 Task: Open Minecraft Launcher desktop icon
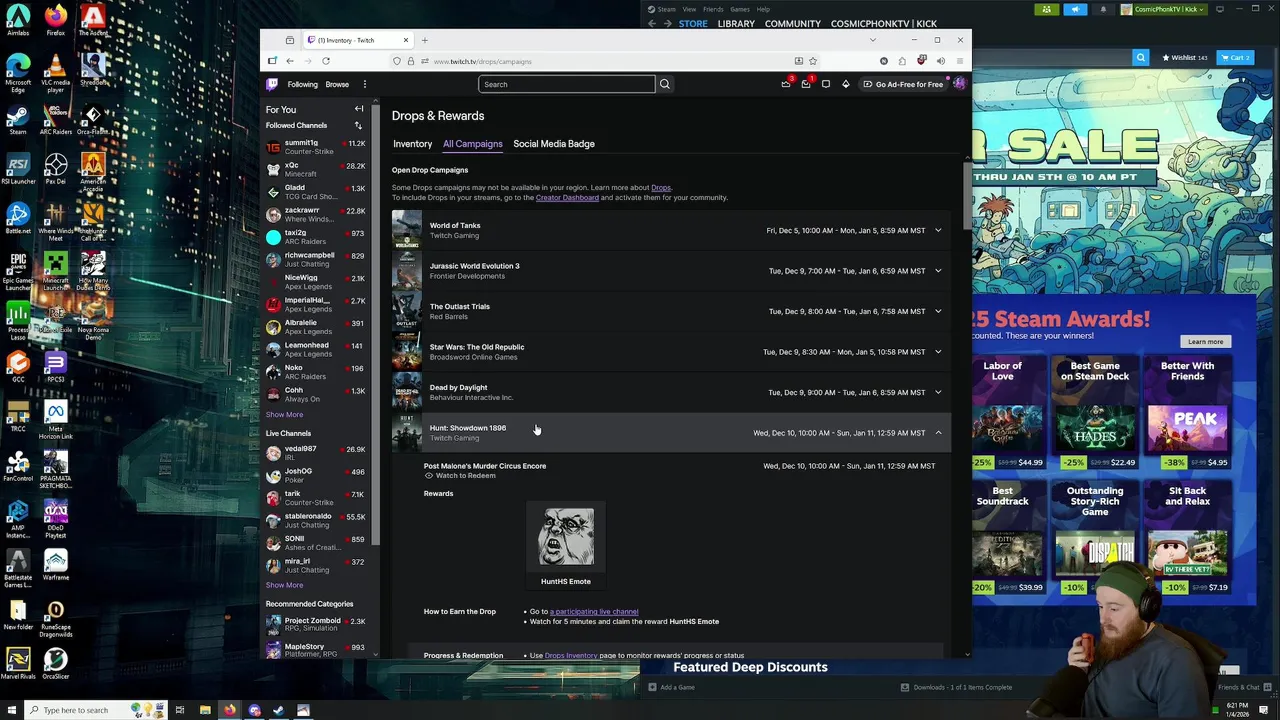tap(56, 270)
